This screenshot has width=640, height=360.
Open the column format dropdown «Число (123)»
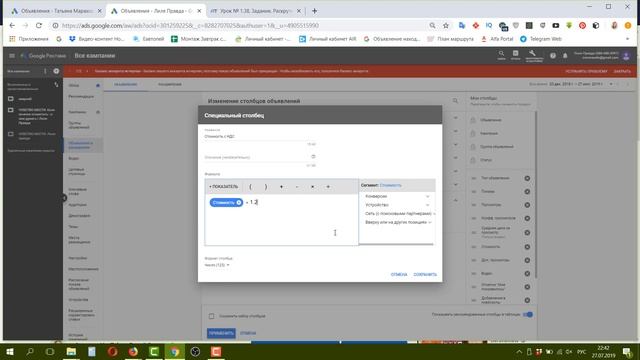tap(217, 265)
